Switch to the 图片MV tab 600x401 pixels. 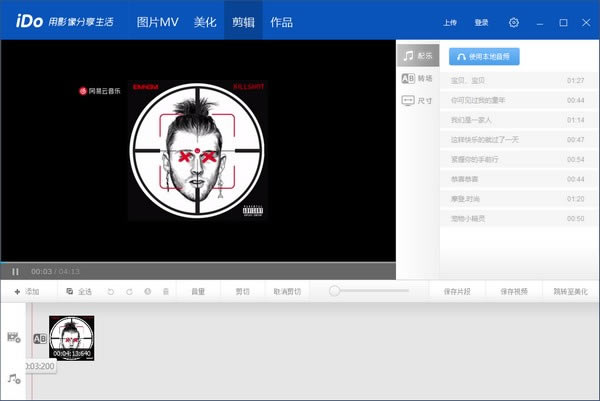tap(156, 22)
